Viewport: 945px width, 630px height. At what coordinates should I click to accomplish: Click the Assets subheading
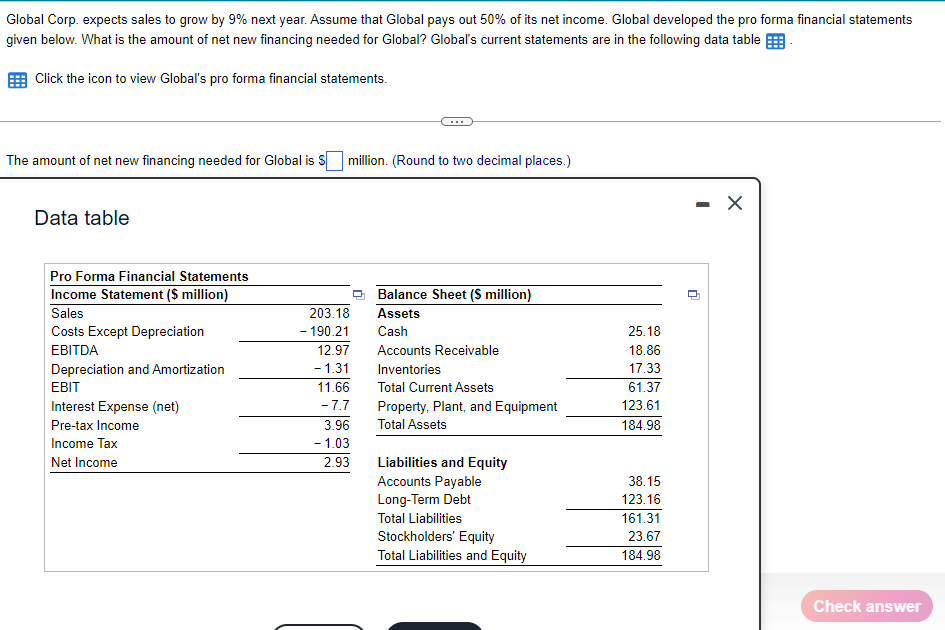[x=398, y=313]
